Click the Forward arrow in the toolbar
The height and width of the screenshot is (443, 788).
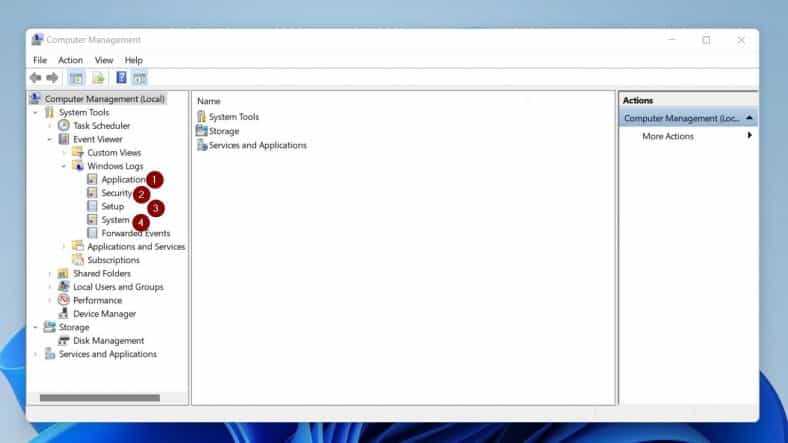click(x=52, y=78)
